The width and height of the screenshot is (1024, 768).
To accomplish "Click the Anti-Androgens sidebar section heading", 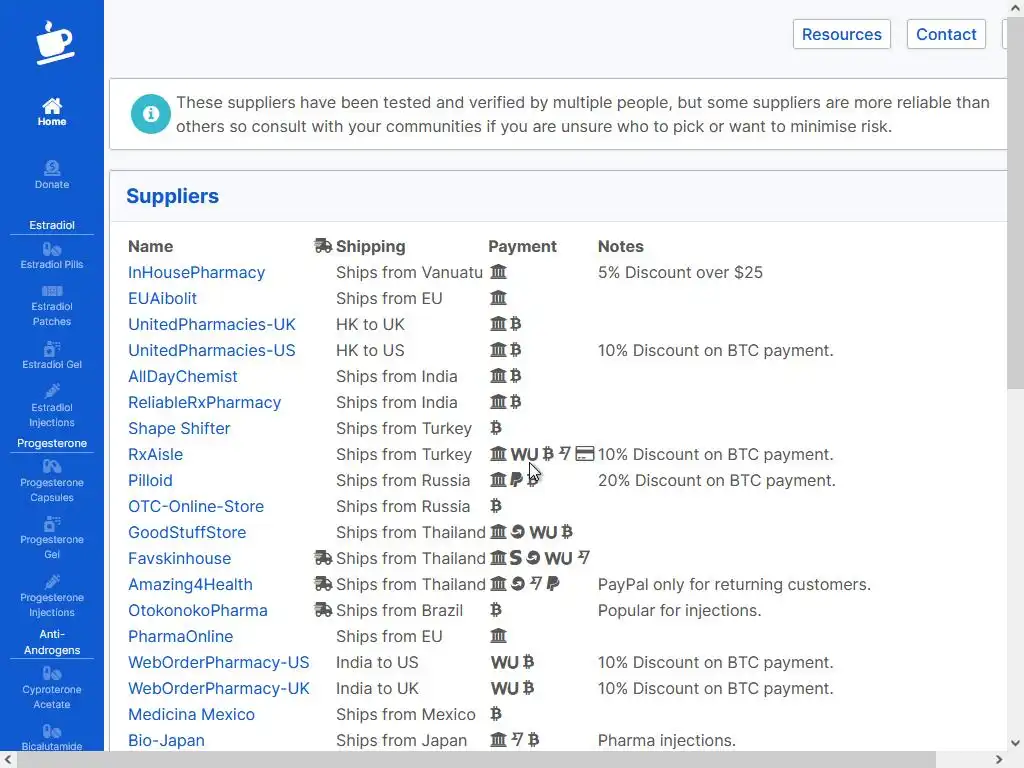I will point(52,642).
